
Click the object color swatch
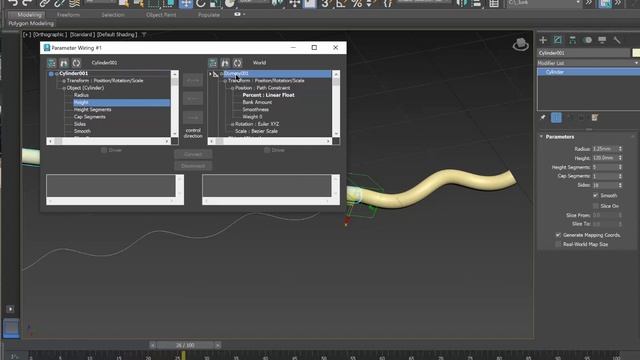(x=636, y=53)
